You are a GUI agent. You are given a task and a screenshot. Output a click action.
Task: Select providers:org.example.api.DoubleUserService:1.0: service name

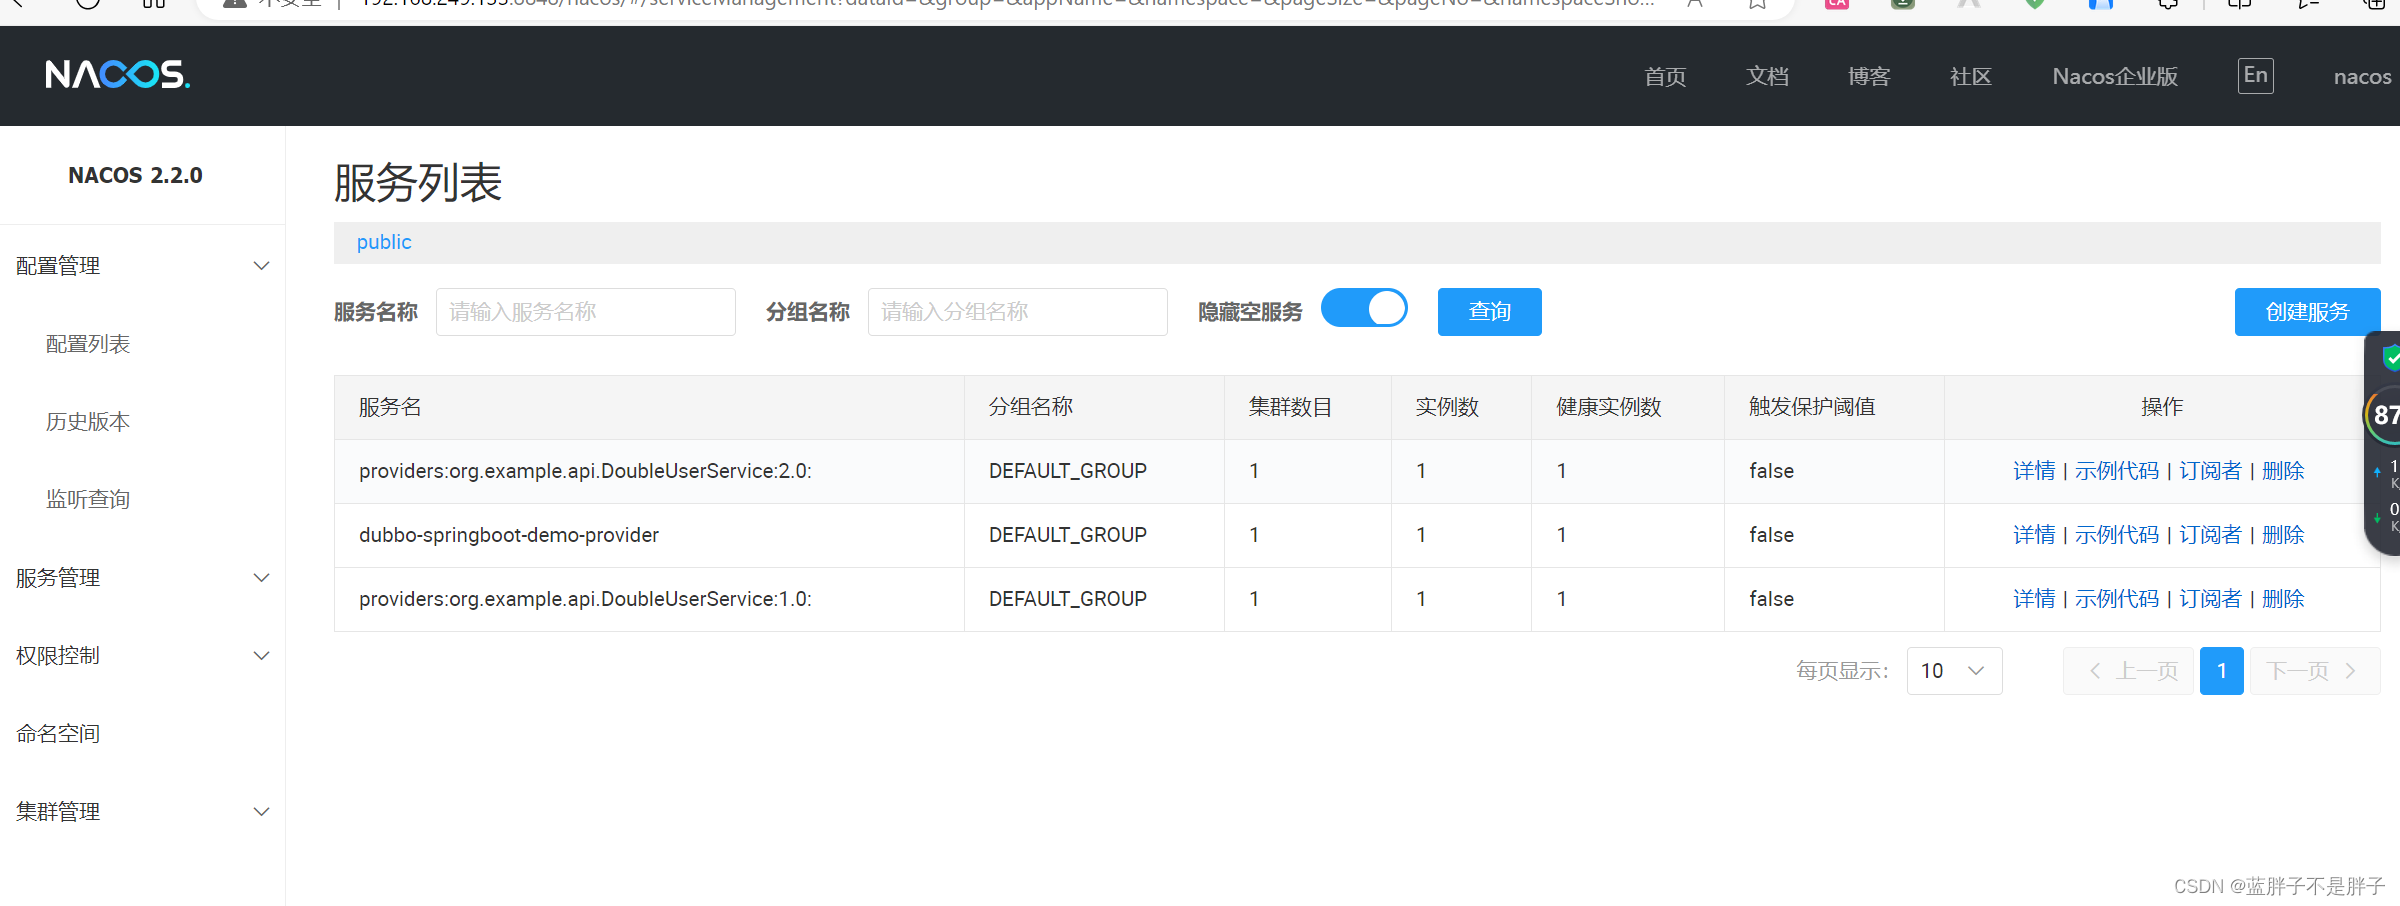click(585, 599)
